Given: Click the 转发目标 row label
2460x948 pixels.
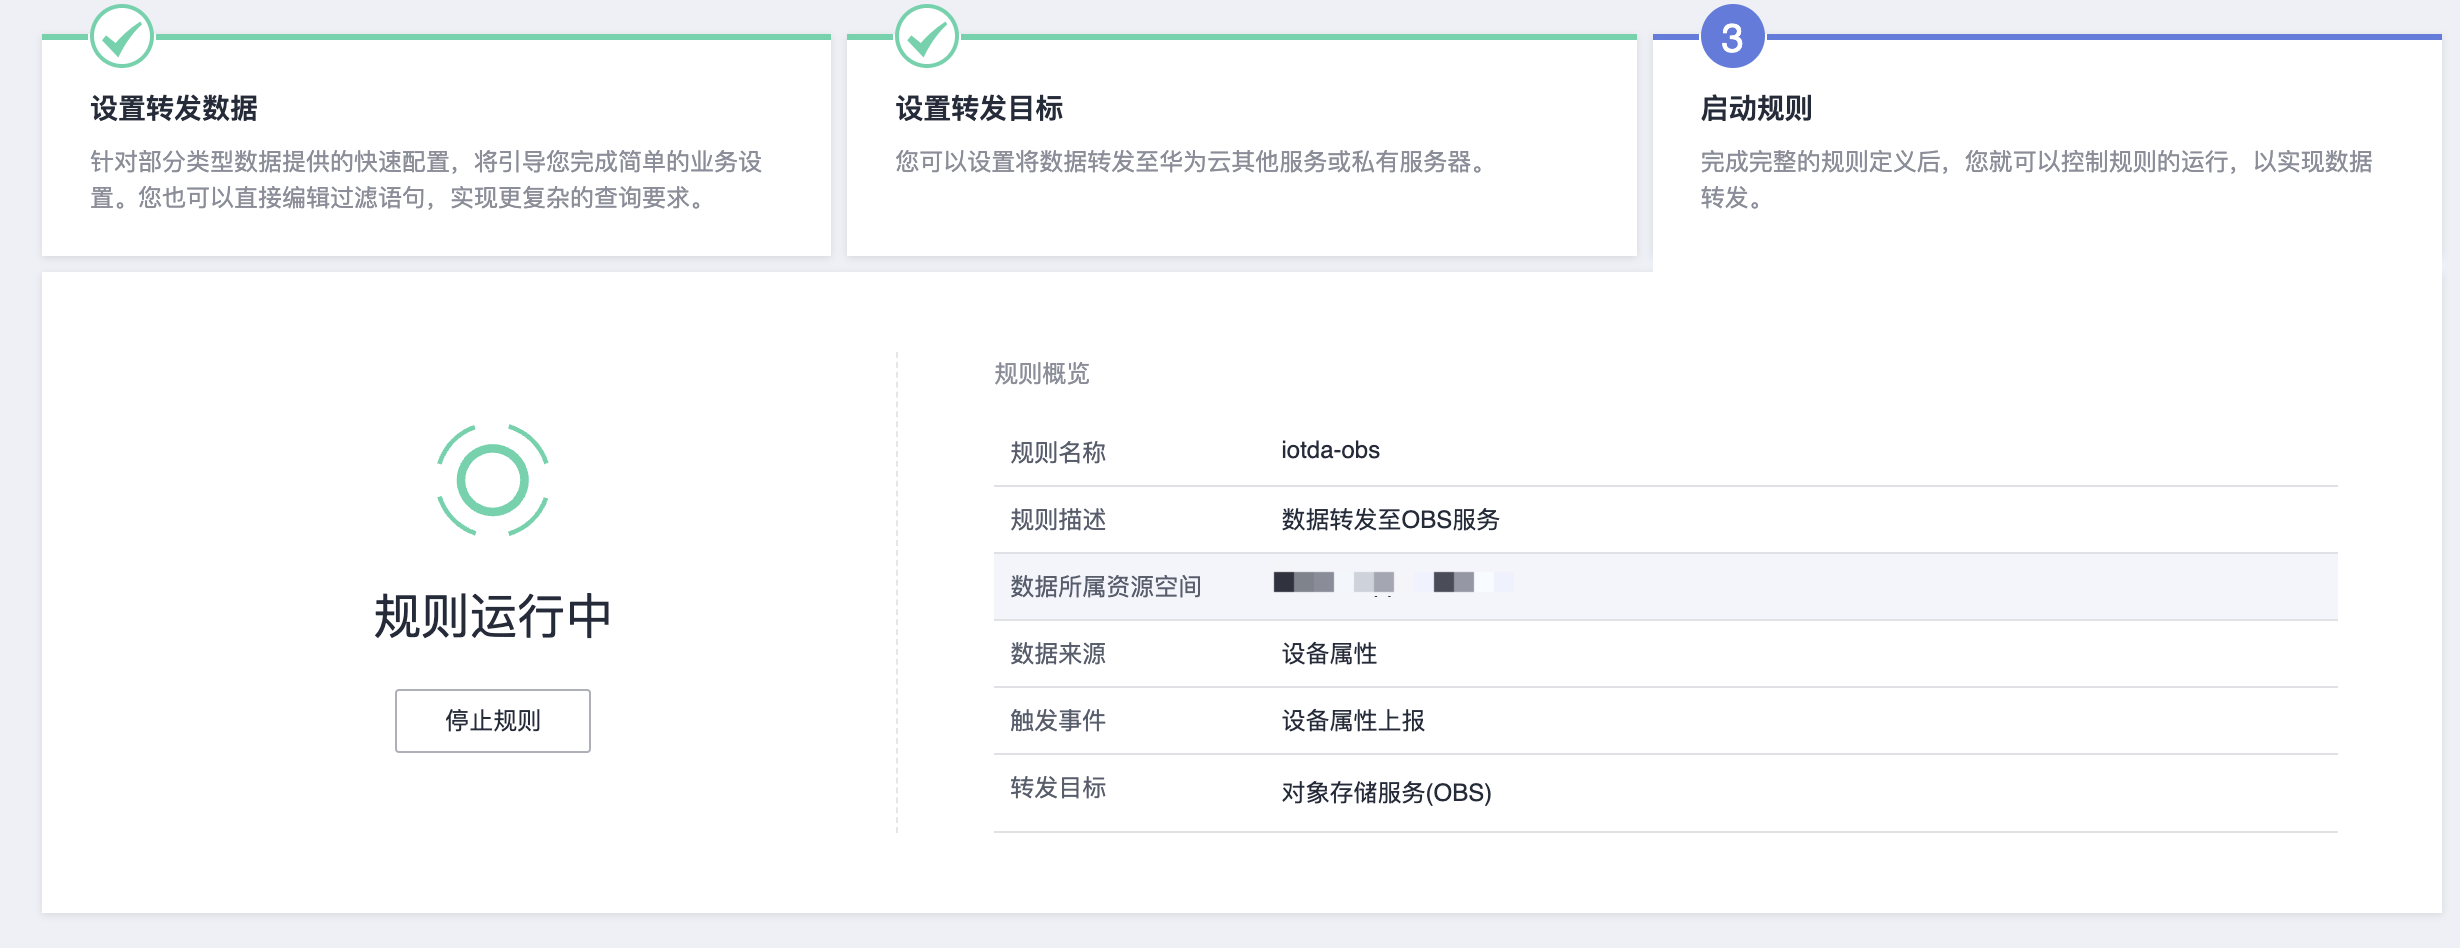Looking at the screenshot, I should 1058,788.
